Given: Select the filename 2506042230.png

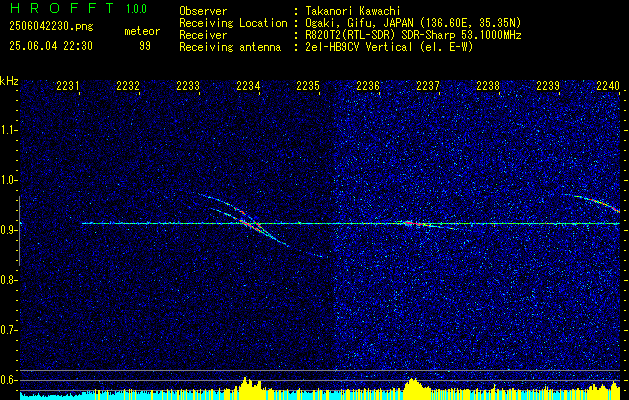Looking at the screenshot, I should click(x=51, y=27).
